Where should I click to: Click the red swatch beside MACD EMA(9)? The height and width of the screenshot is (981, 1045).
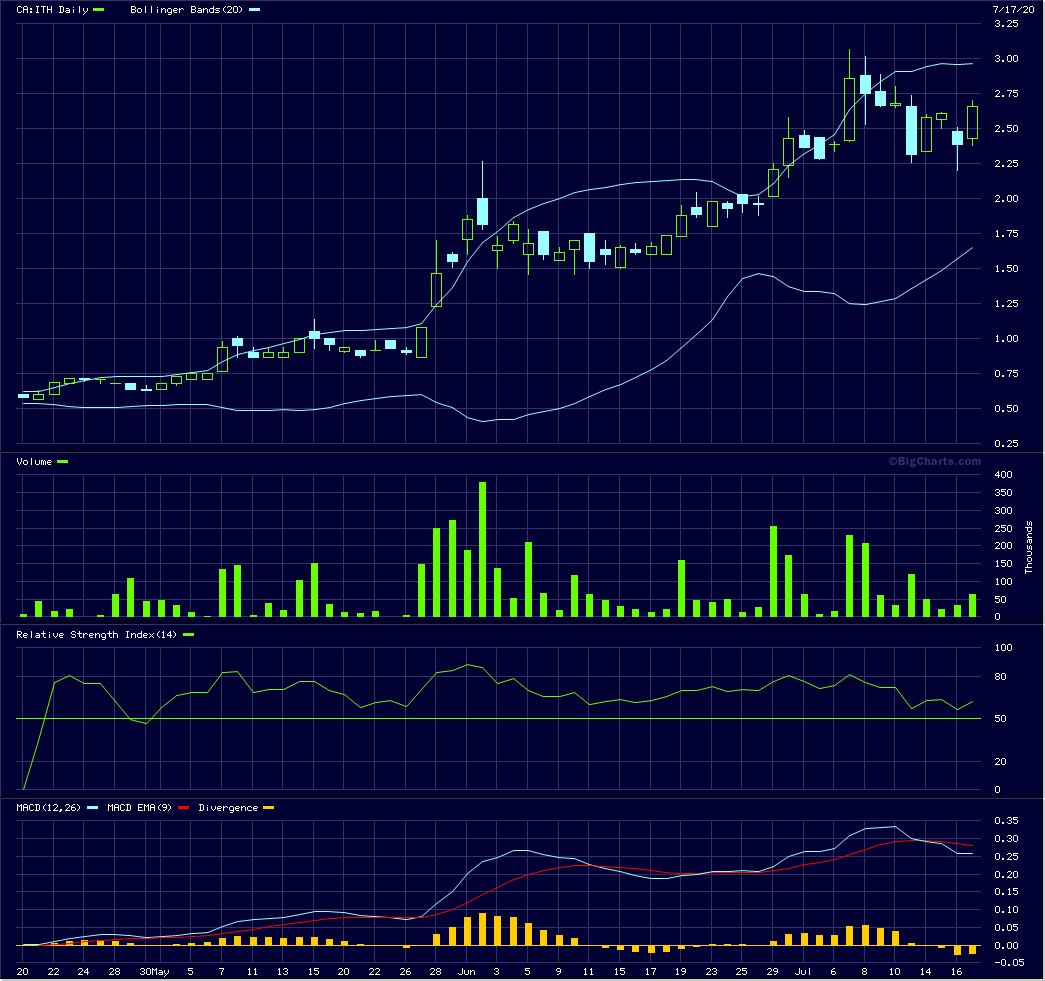183,808
